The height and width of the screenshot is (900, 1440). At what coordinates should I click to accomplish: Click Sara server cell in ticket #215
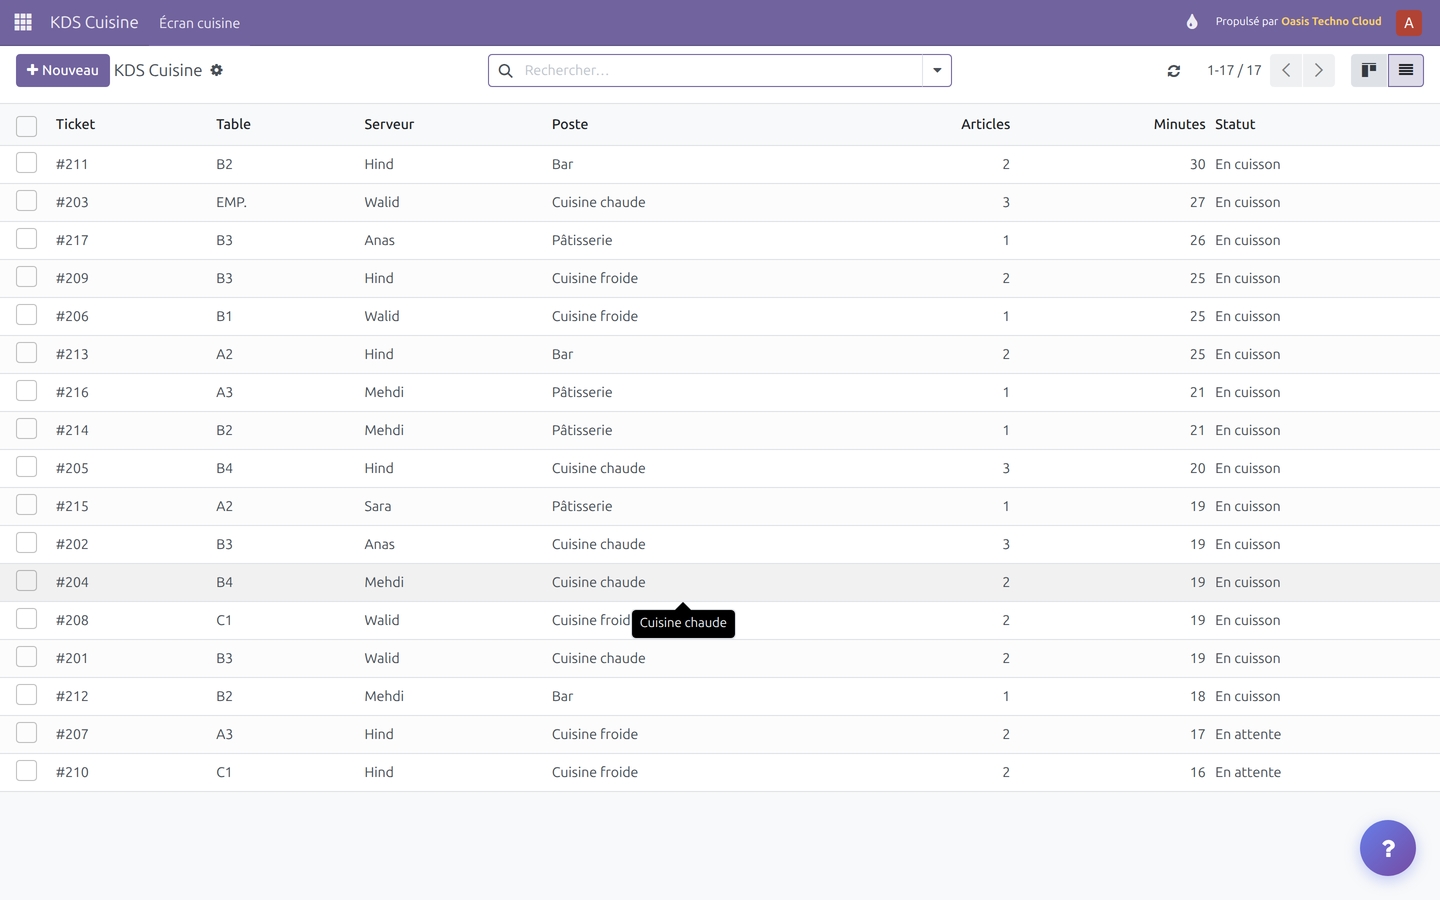tap(377, 506)
